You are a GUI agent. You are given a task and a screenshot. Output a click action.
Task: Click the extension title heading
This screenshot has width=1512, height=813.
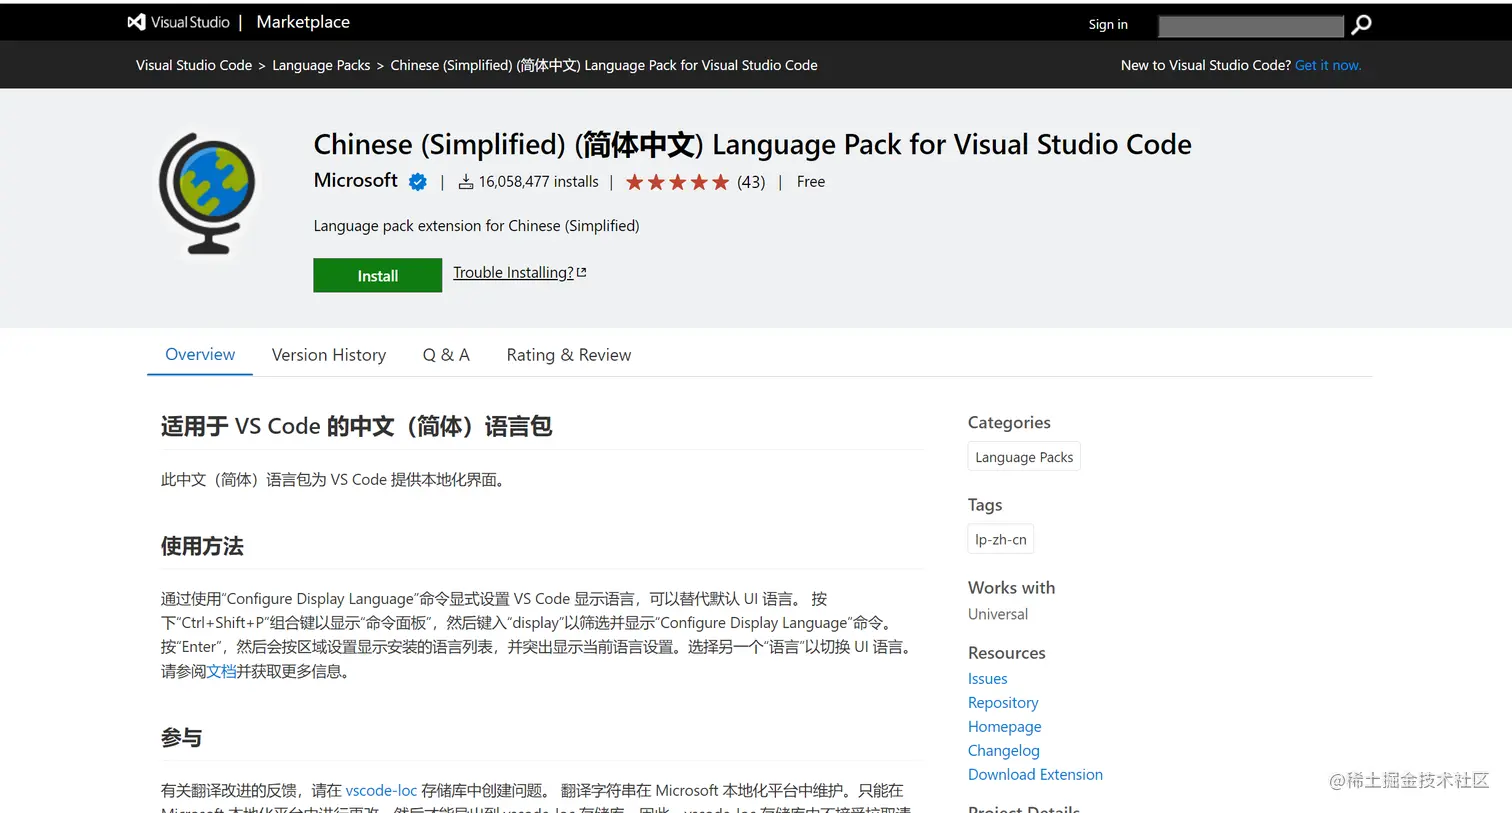coord(752,144)
